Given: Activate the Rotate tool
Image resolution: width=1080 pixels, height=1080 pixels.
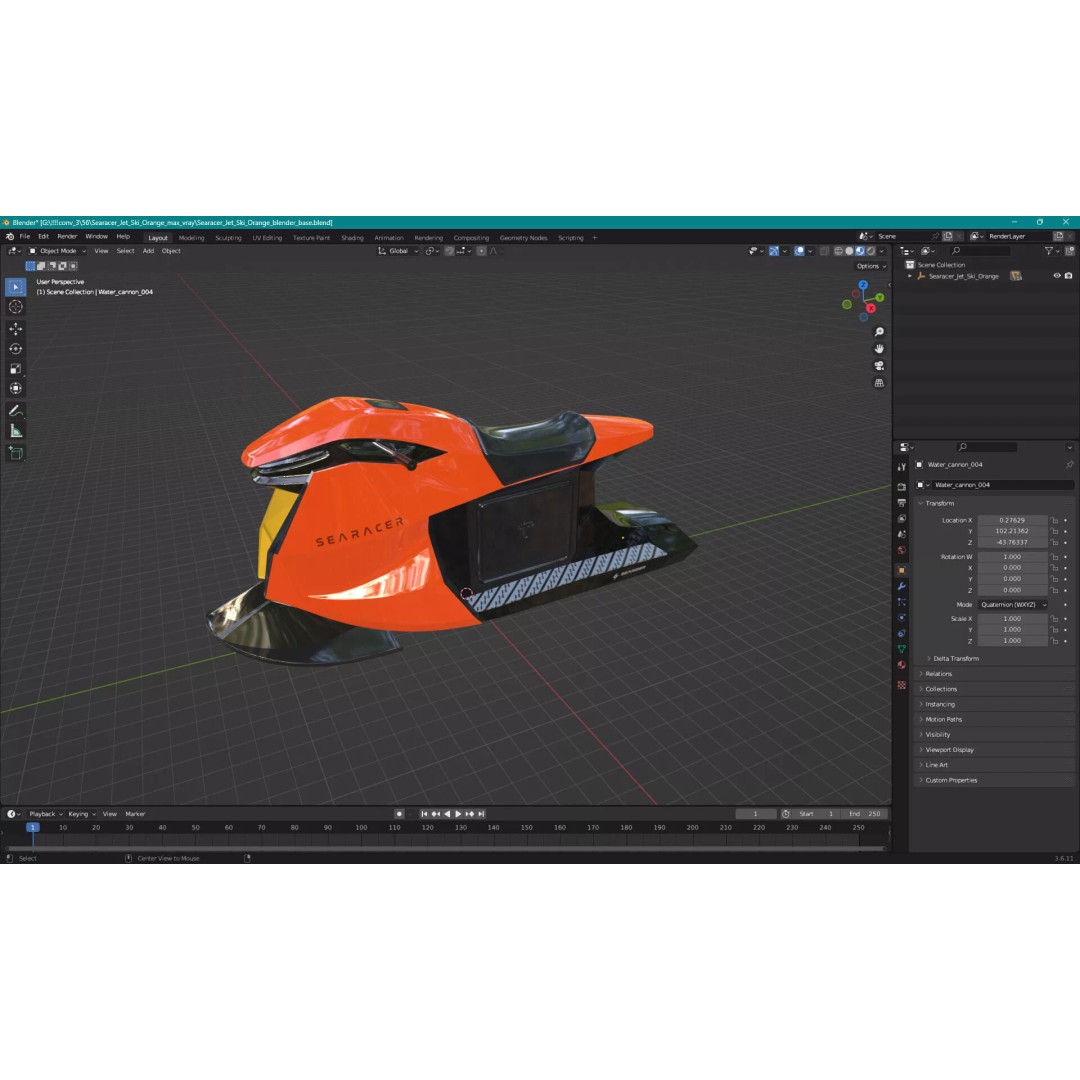Looking at the screenshot, I should pyautogui.click(x=16, y=349).
